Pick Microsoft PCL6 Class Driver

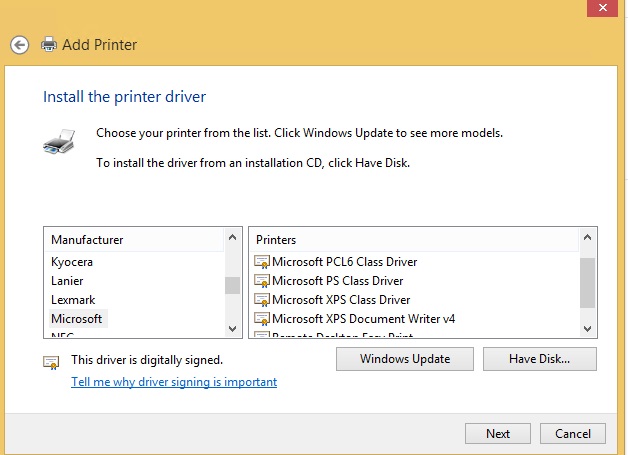click(344, 262)
